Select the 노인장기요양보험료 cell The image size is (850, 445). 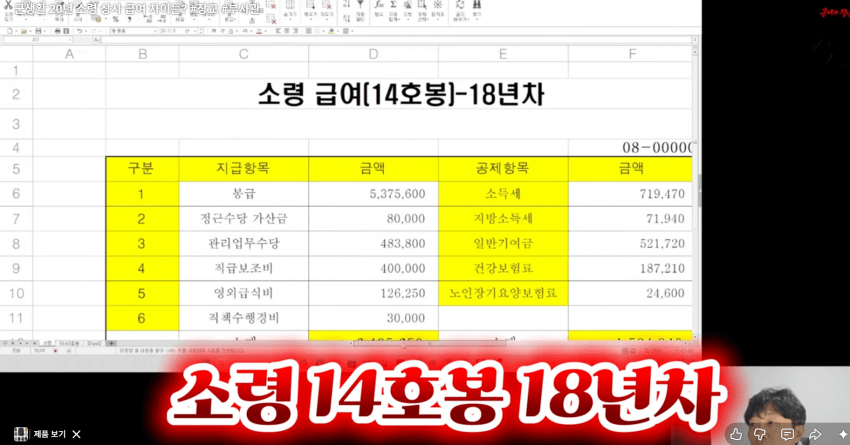(503, 293)
